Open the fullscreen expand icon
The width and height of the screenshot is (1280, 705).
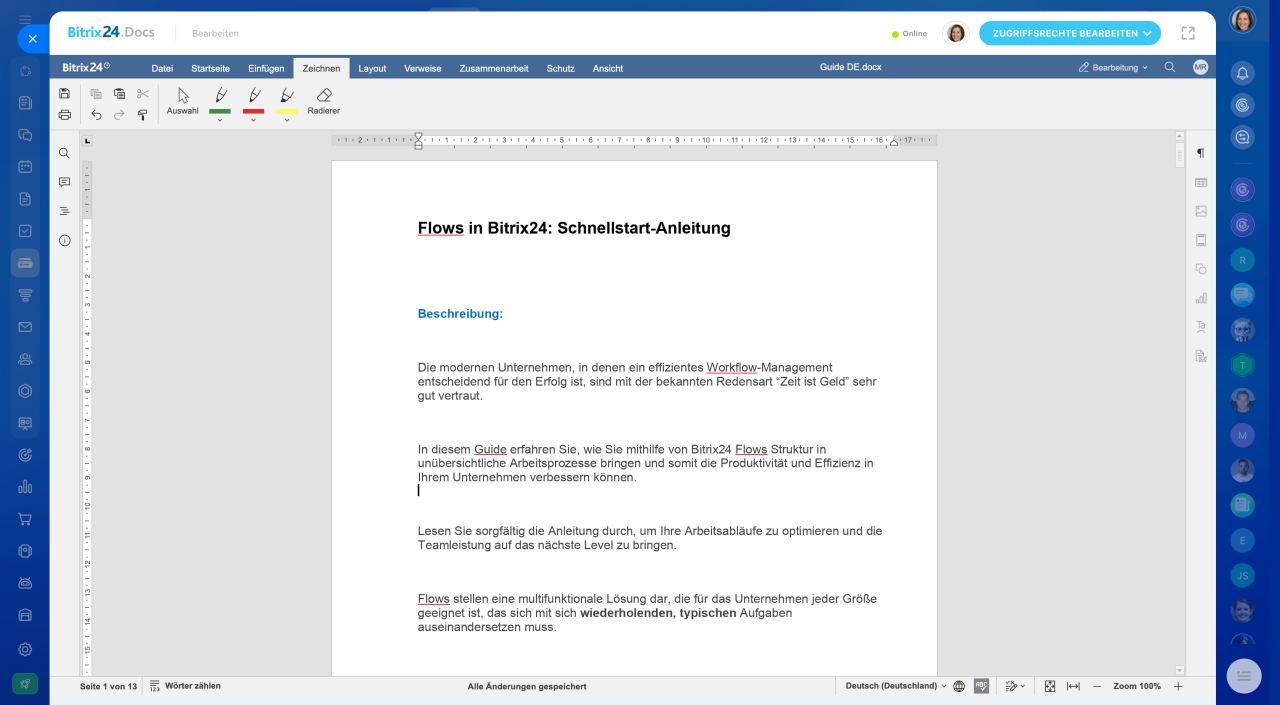click(x=1188, y=33)
